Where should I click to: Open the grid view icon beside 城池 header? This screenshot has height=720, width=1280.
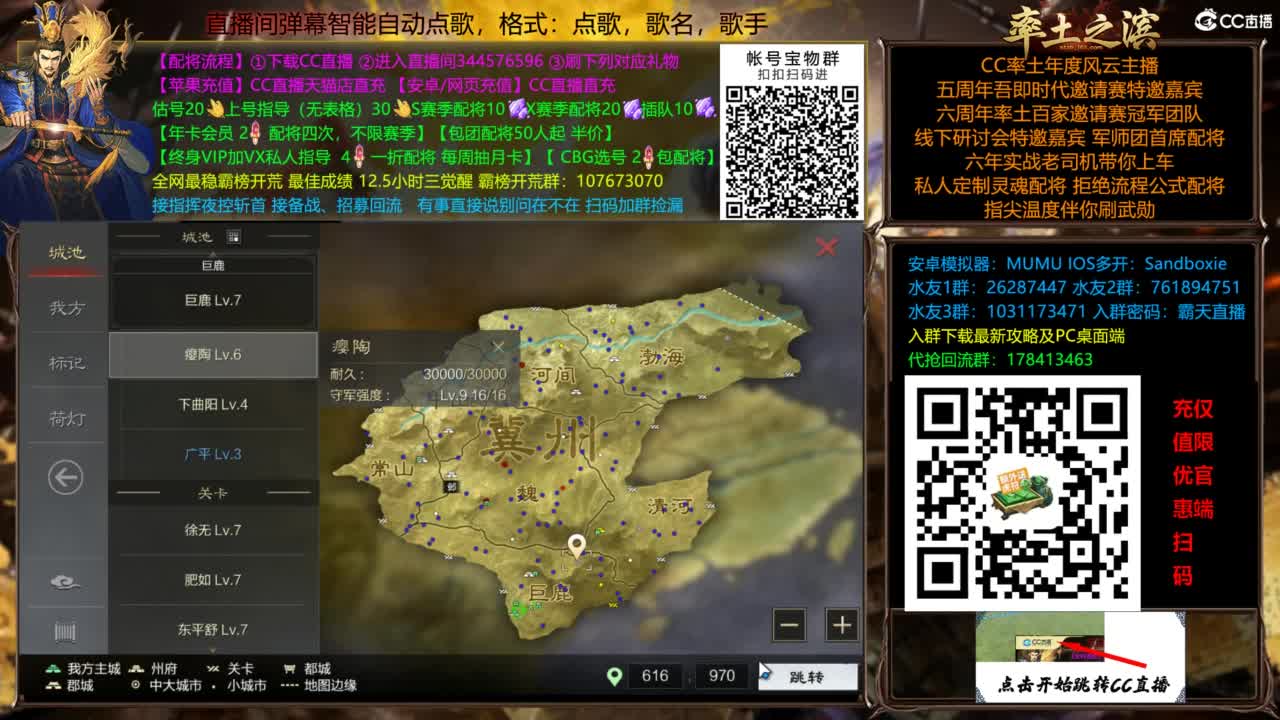click(233, 236)
